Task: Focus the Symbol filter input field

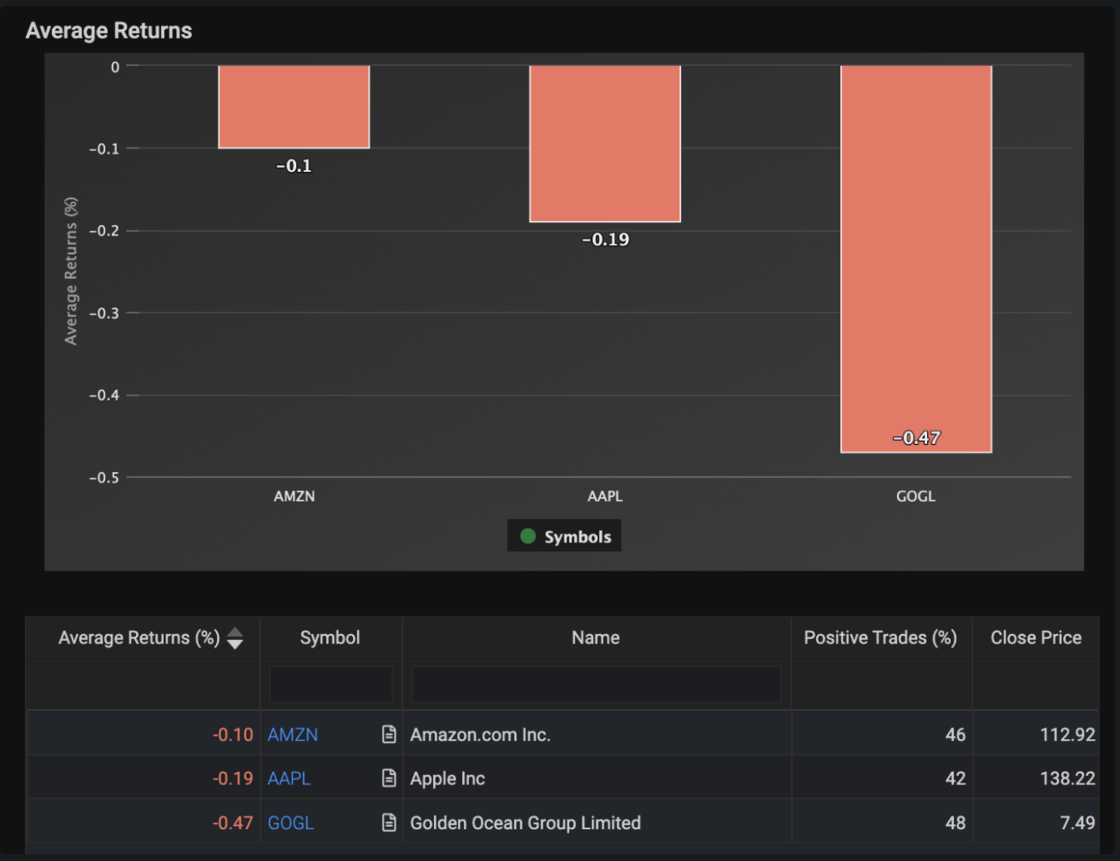Action: coord(331,684)
